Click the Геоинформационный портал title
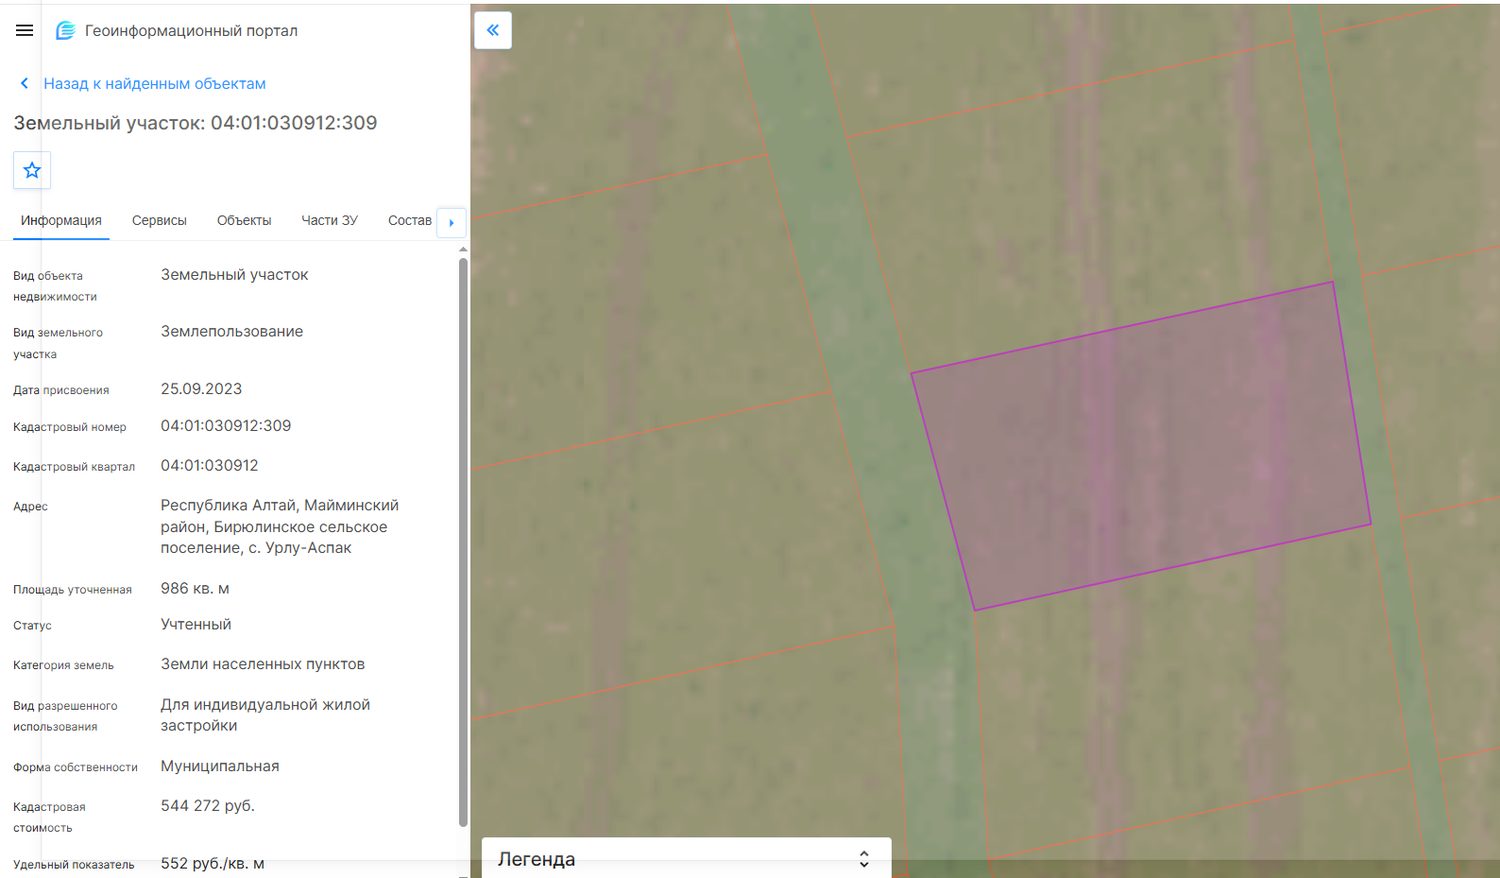The image size is (1500, 878). (x=191, y=31)
